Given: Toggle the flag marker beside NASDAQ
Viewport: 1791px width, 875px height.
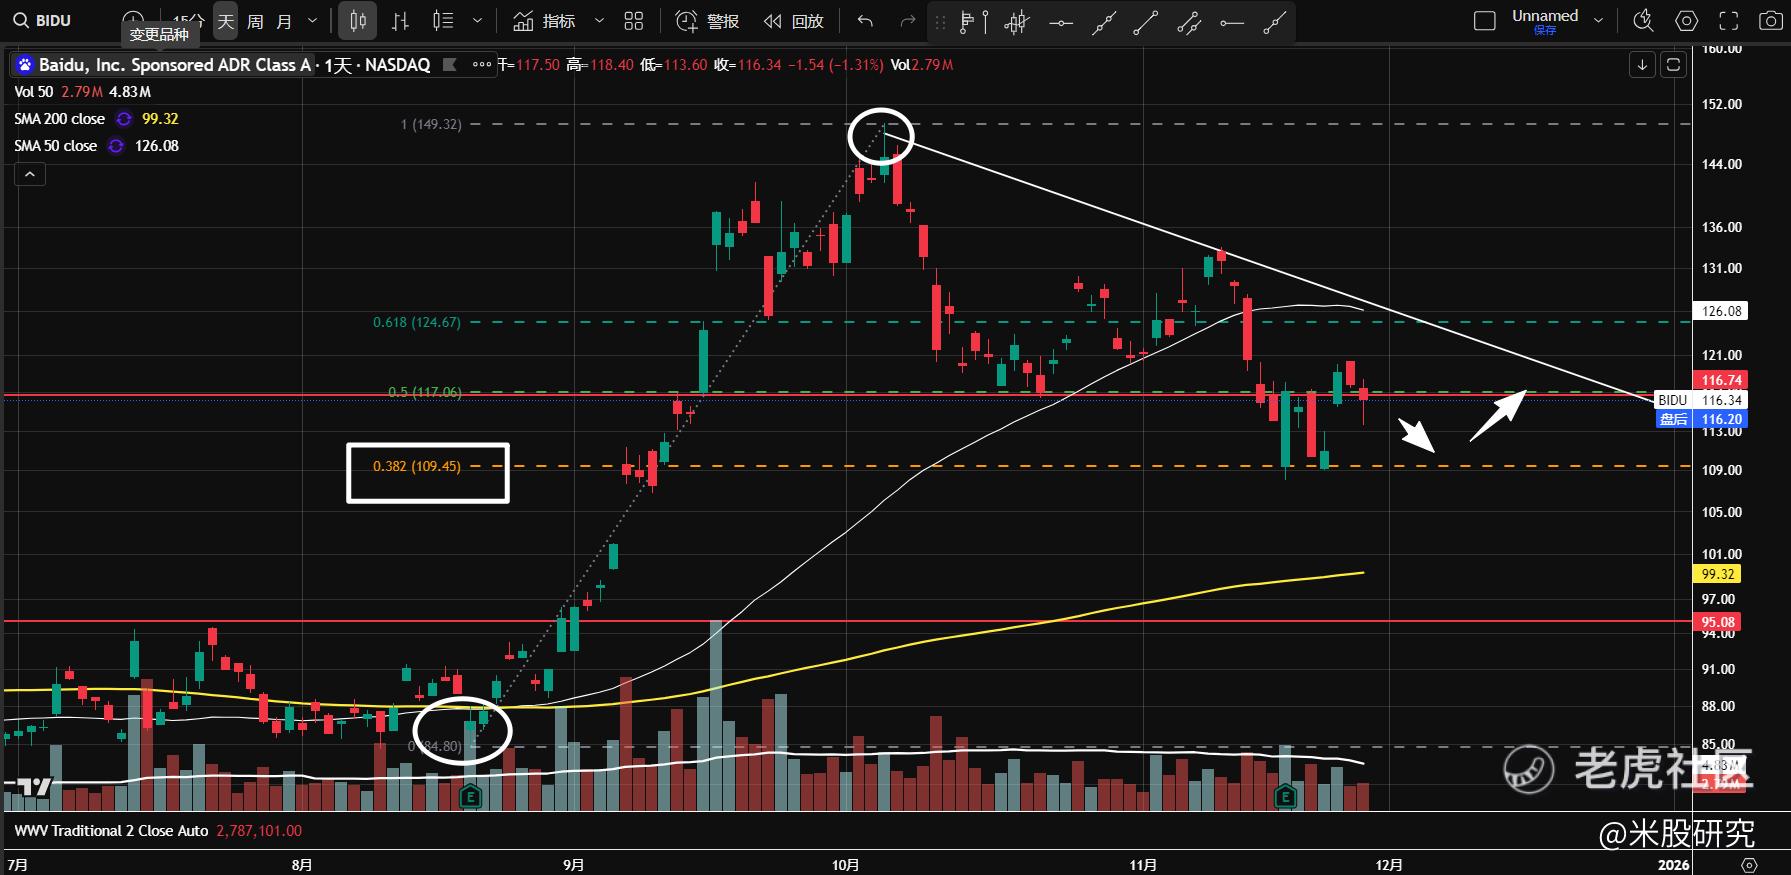Looking at the screenshot, I should pos(450,65).
